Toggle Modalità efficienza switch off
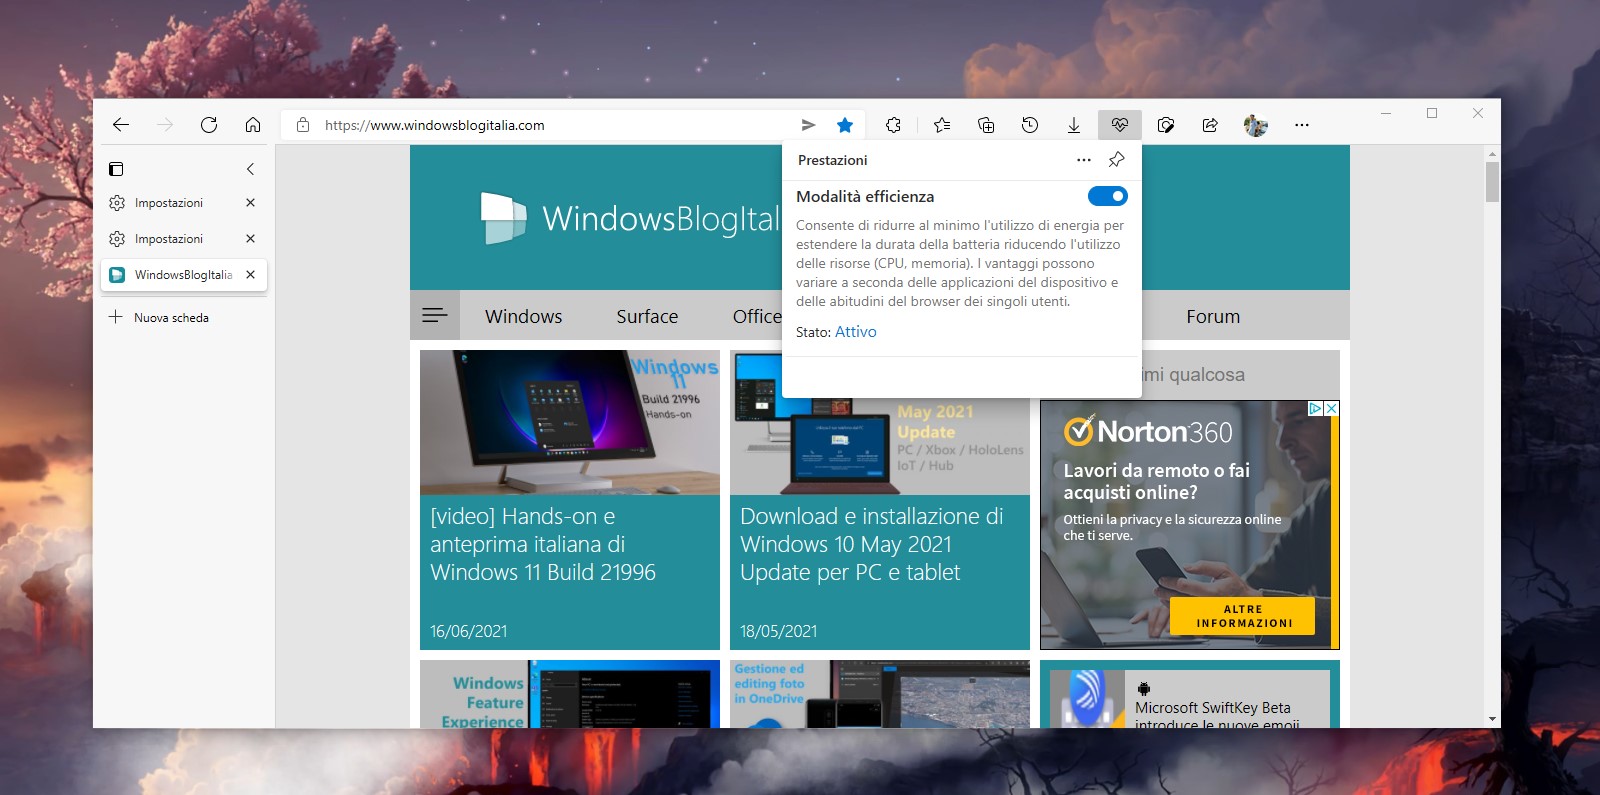This screenshot has height=795, width=1600. [1107, 196]
